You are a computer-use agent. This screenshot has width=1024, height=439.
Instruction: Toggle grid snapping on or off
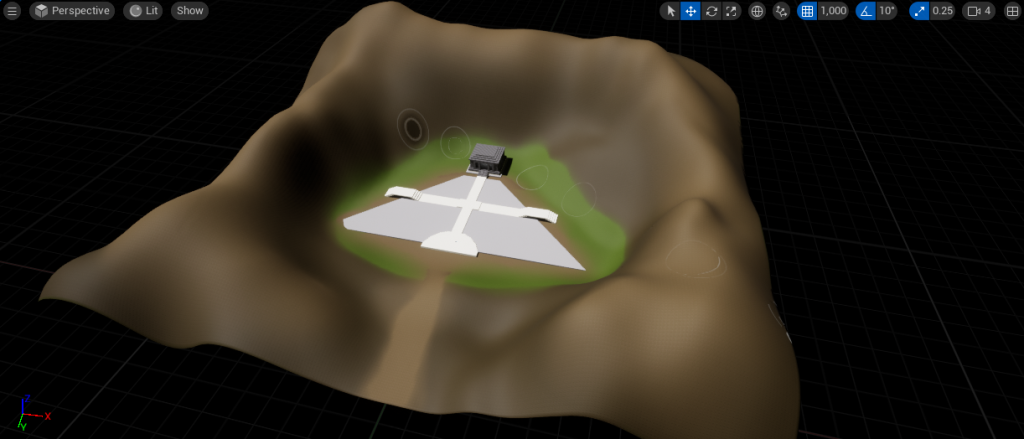[x=808, y=11]
